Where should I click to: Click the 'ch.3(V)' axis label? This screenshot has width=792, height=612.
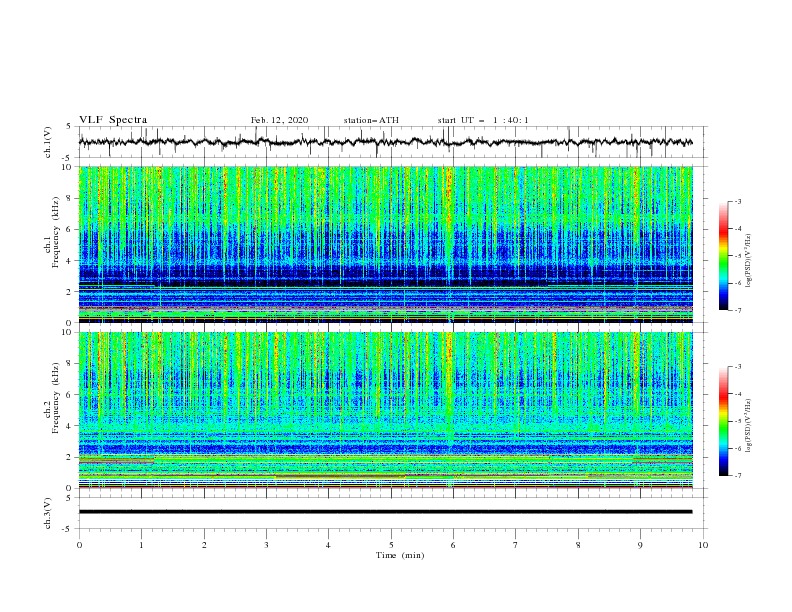[48, 513]
